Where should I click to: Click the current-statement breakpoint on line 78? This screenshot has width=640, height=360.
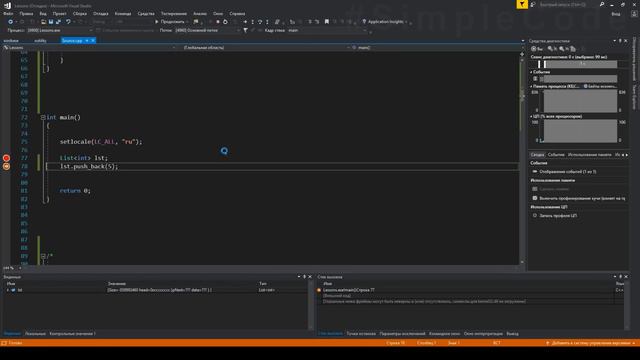coord(6,166)
